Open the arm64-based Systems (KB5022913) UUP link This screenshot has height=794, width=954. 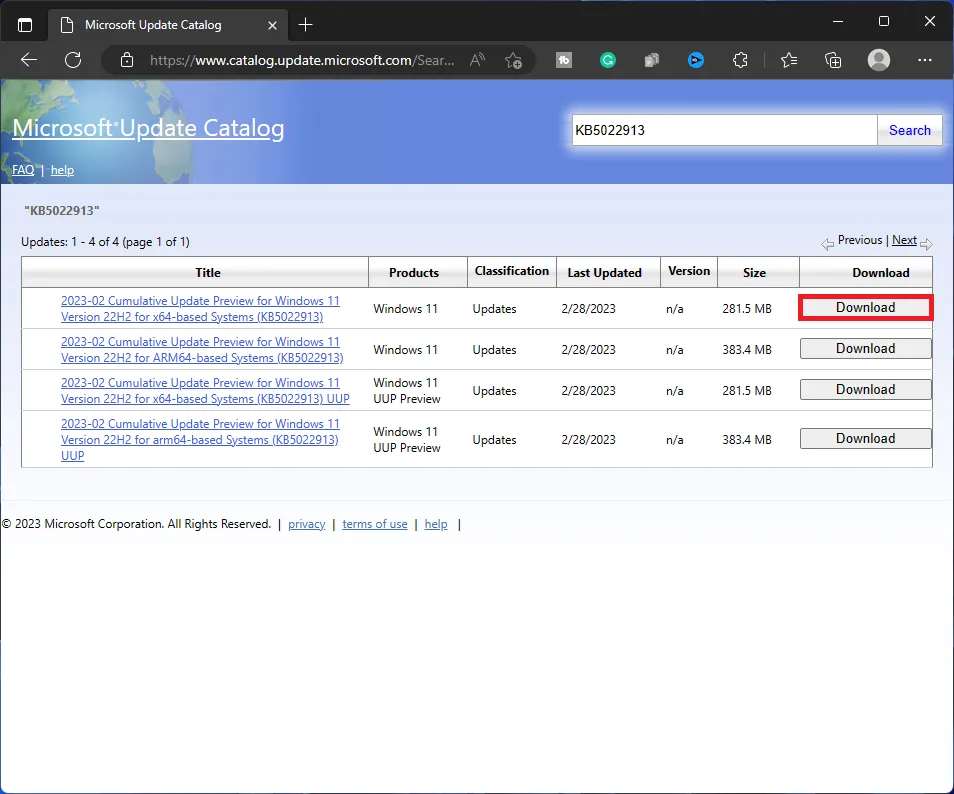coord(200,439)
